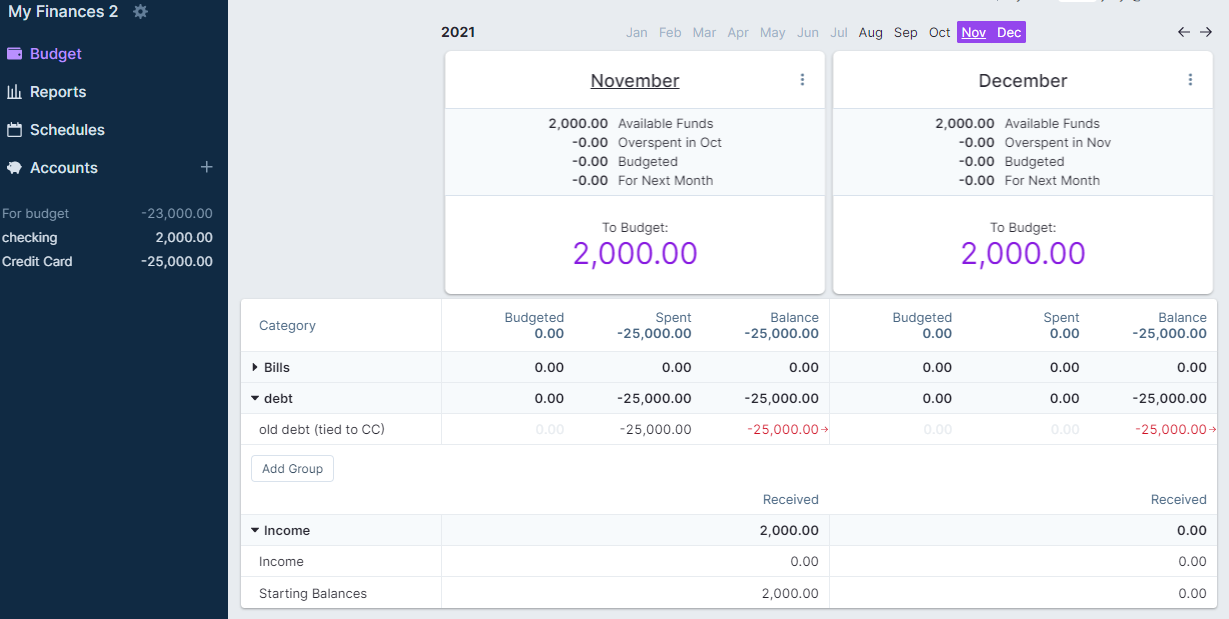The height and width of the screenshot is (619, 1229).
Task: Click November For Next Month line
Action: pos(643,181)
